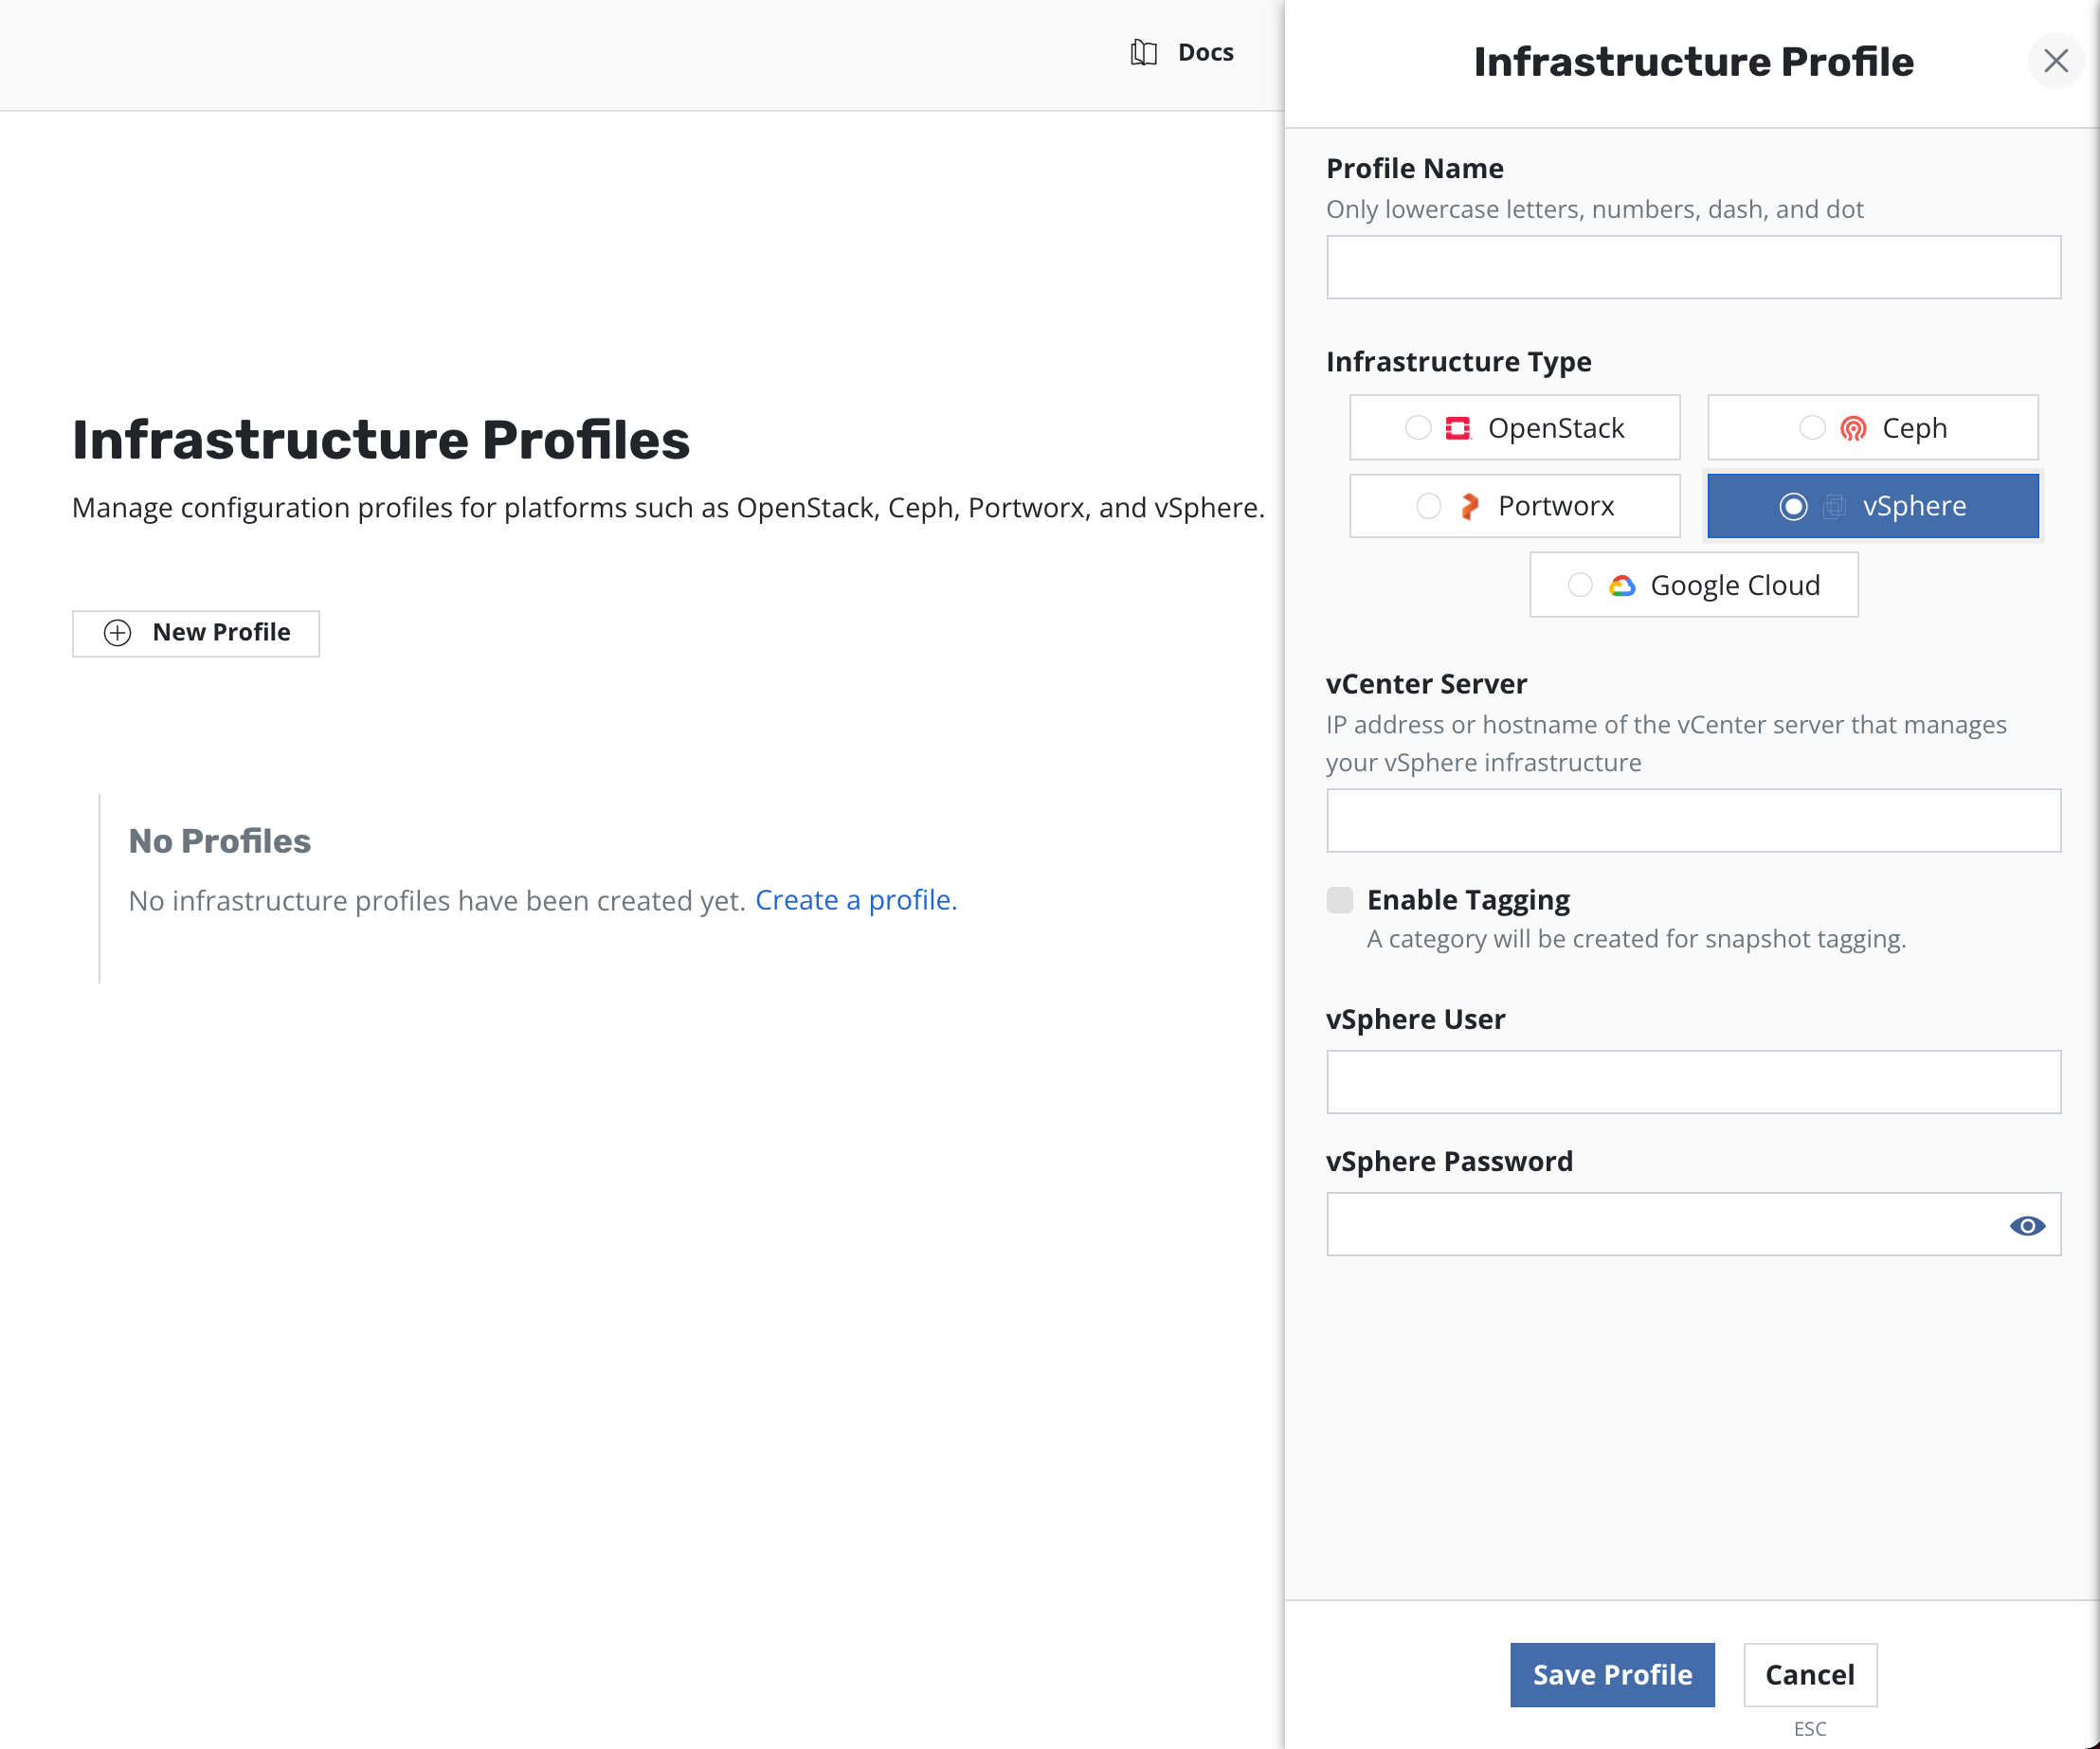Focus the Profile Name input field
Screen dimensions: 2100x1749
1692,267
